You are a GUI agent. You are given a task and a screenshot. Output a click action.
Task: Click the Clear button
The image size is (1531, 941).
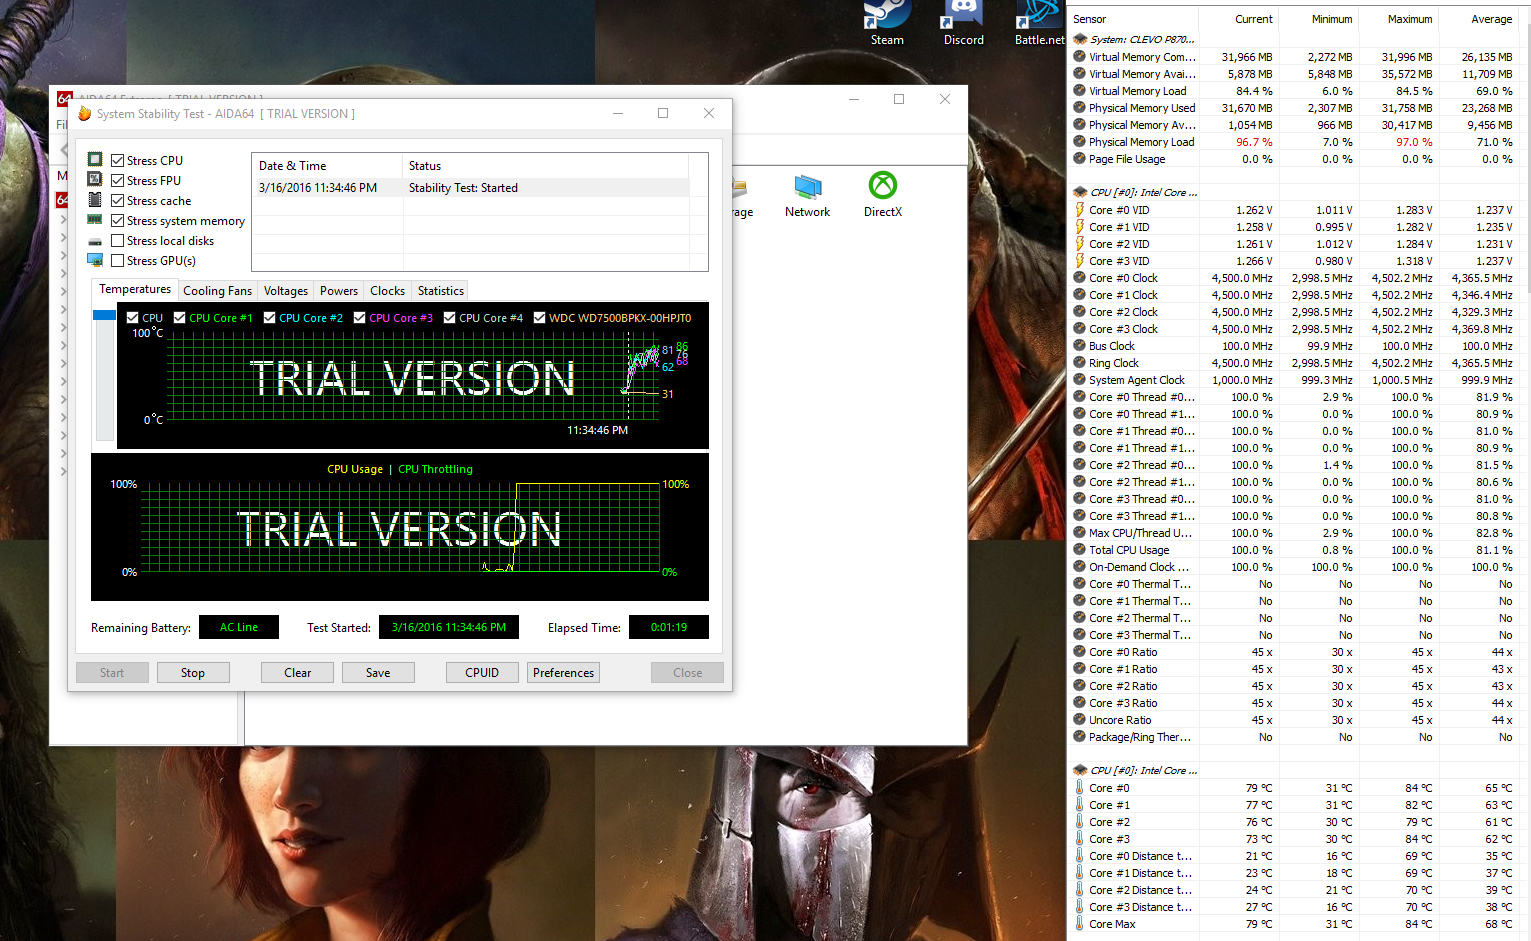(297, 673)
